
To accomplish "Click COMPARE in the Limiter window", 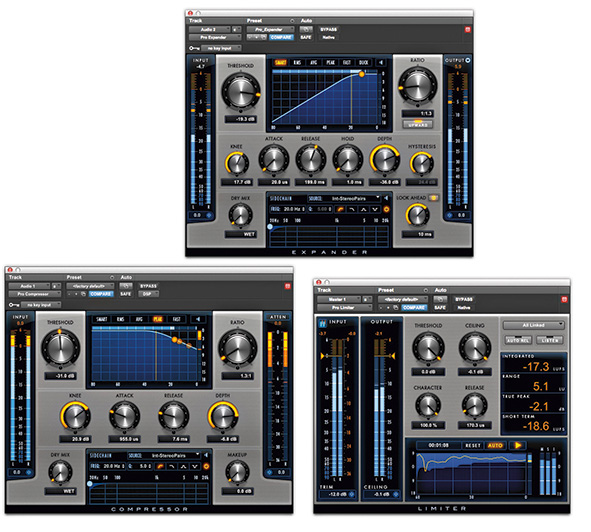I will point(414,308).
